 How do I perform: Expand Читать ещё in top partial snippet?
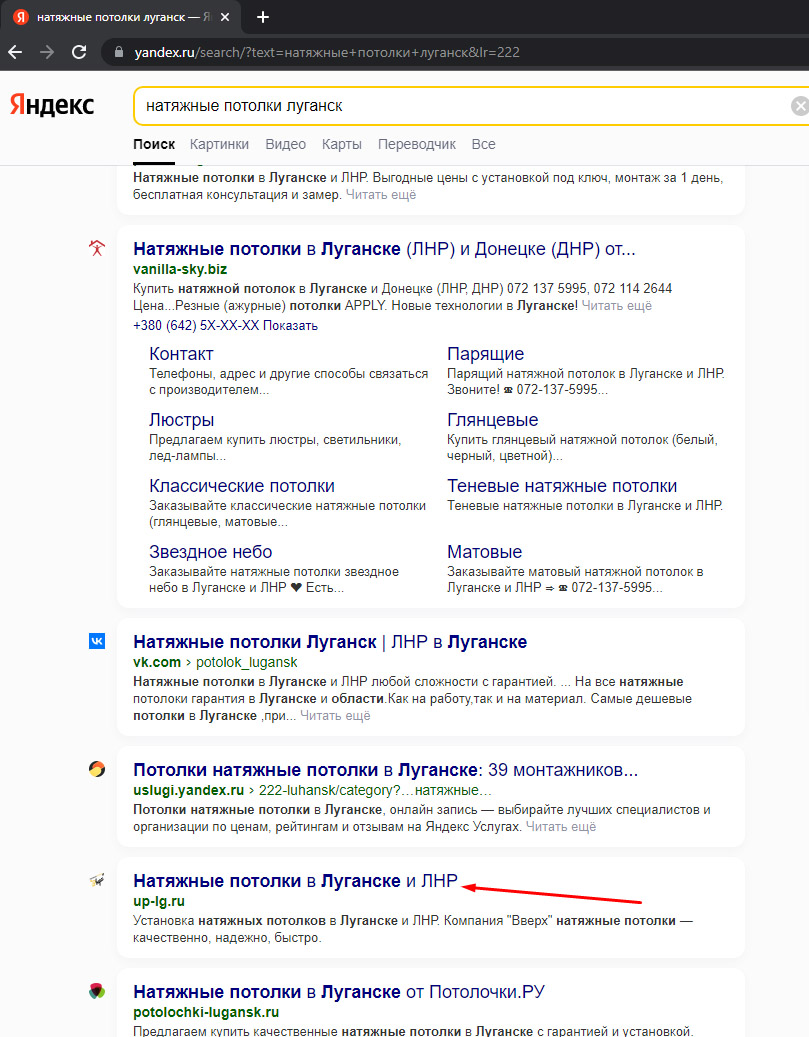[x=381, y=194]
